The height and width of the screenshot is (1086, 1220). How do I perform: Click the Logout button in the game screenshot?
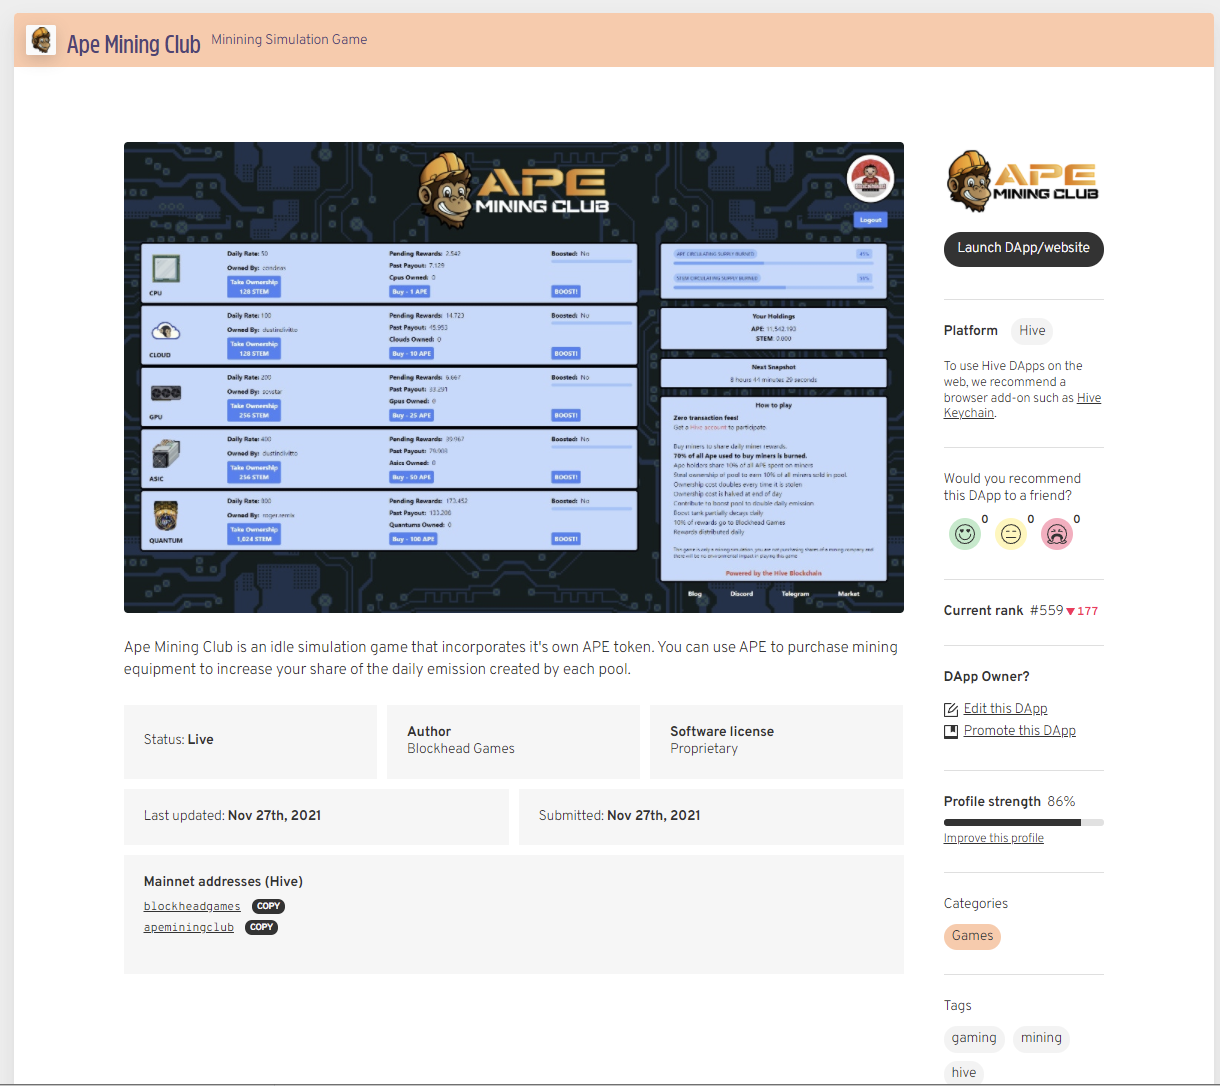870,220
